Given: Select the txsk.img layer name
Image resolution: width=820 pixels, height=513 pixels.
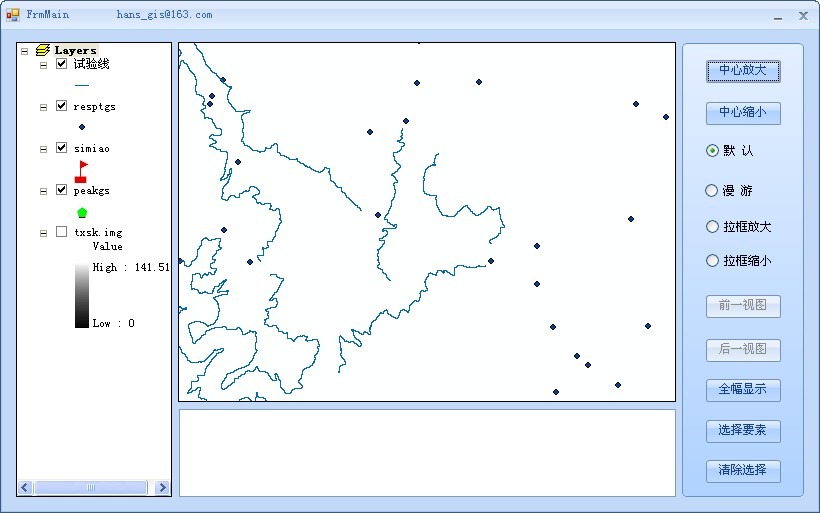Looking at the screenshot, I should pos(98,233).
